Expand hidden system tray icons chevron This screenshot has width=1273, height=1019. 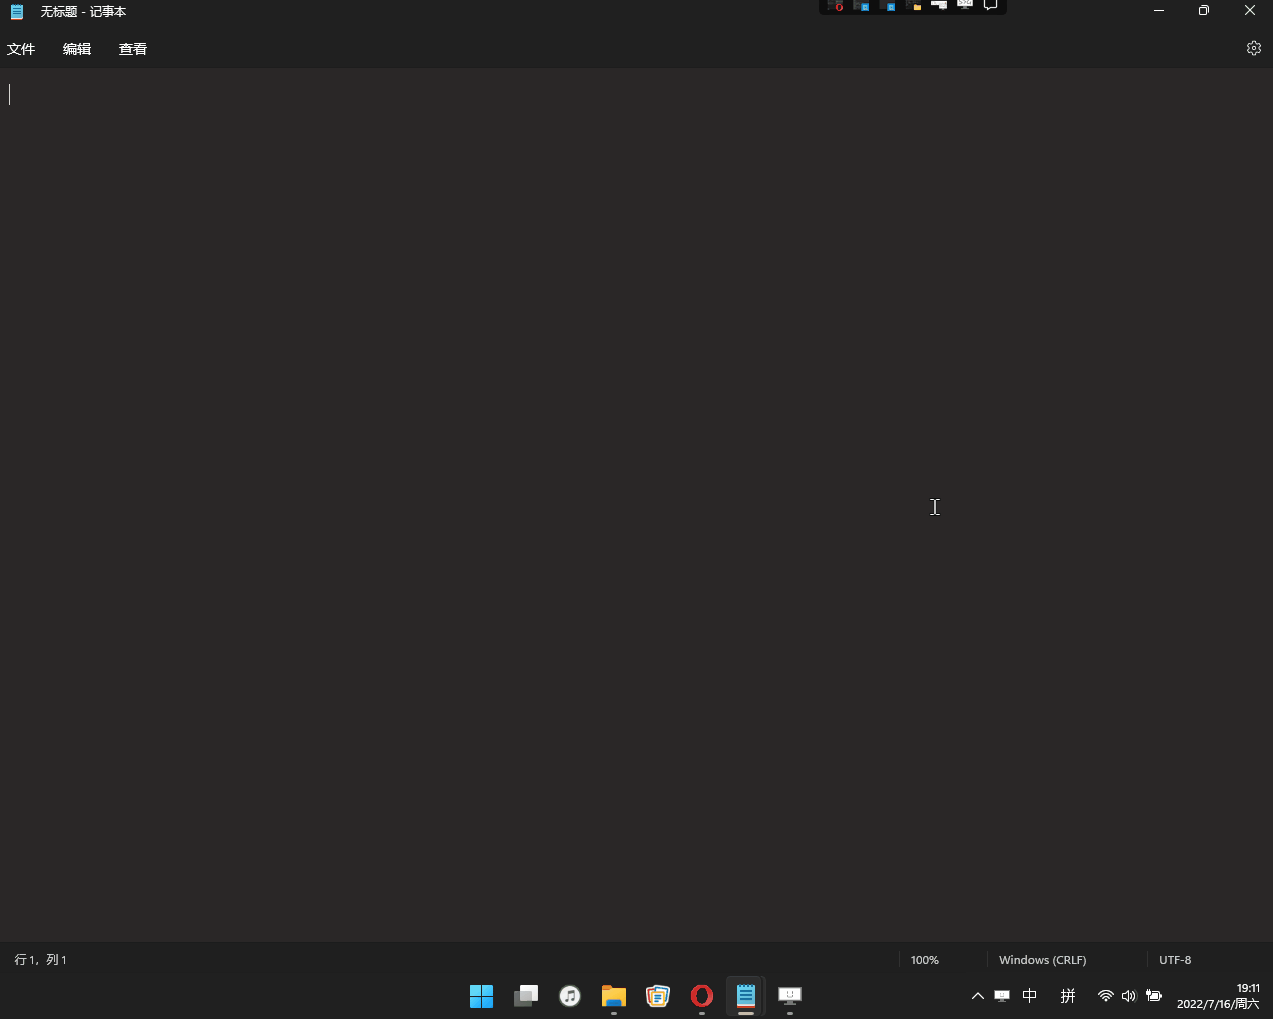click(977, 995)
